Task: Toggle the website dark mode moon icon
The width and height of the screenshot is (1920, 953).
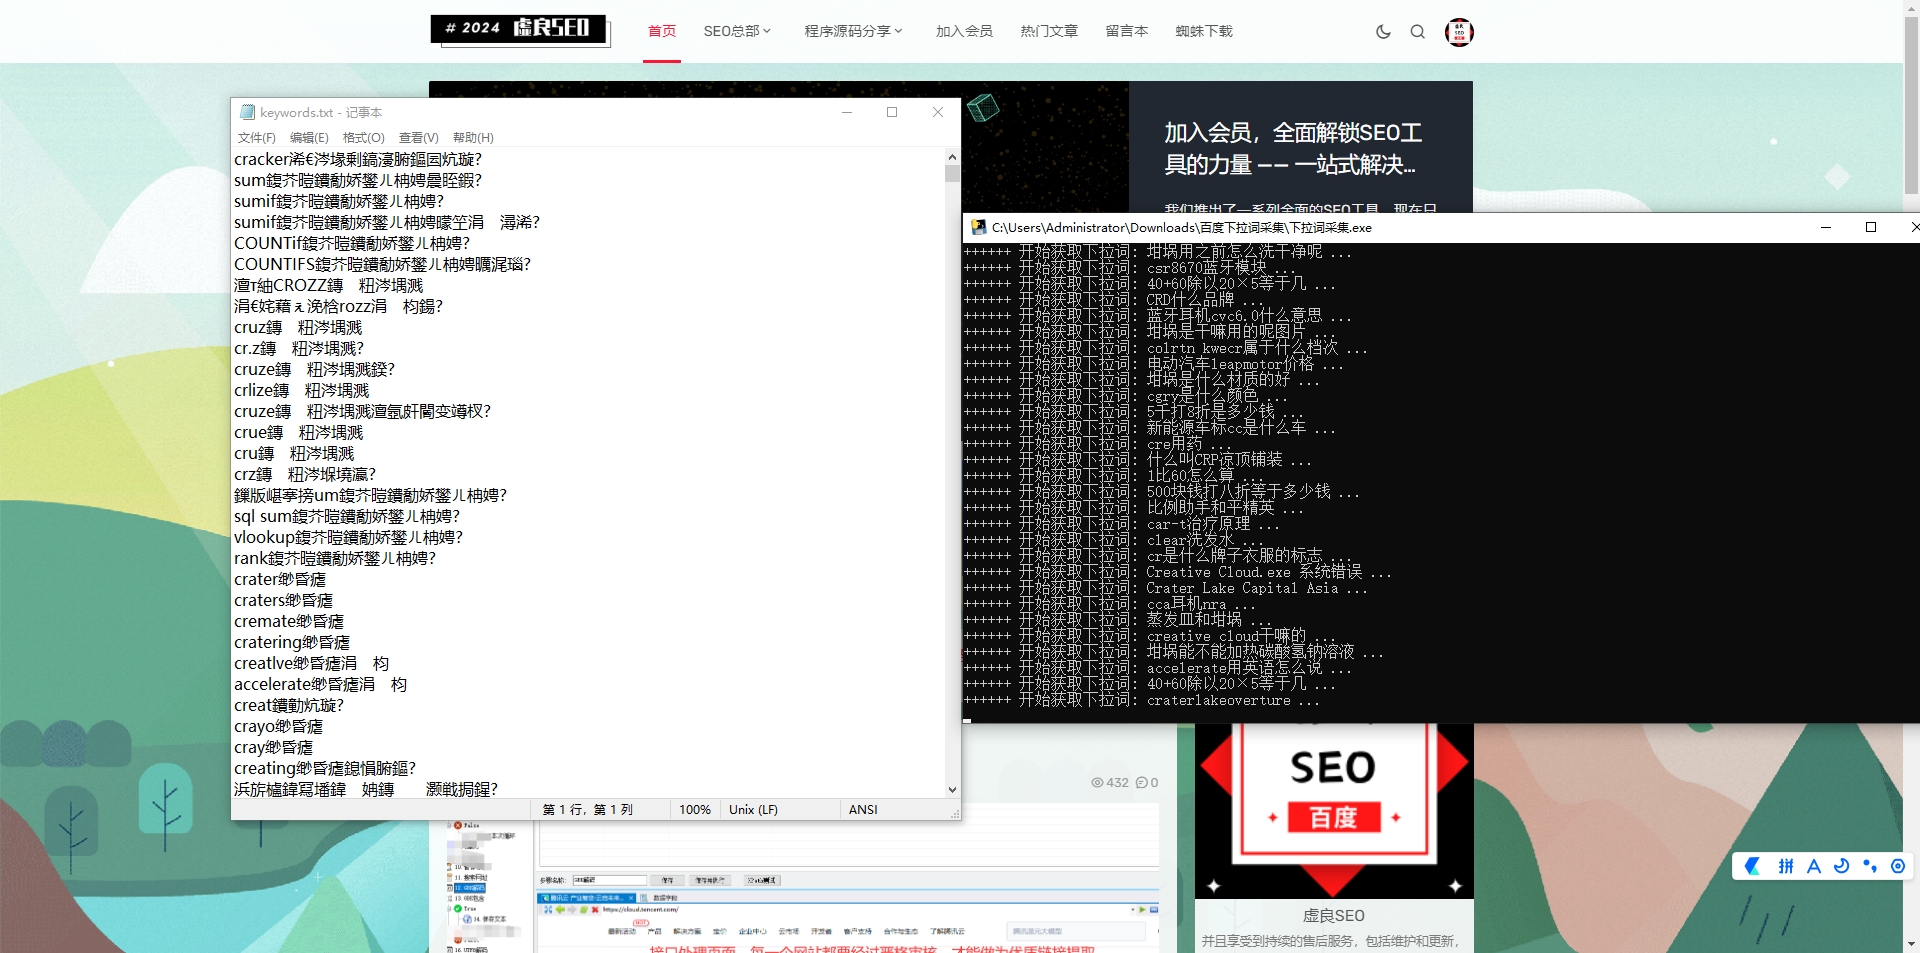Action: [x=1383, y=32]
